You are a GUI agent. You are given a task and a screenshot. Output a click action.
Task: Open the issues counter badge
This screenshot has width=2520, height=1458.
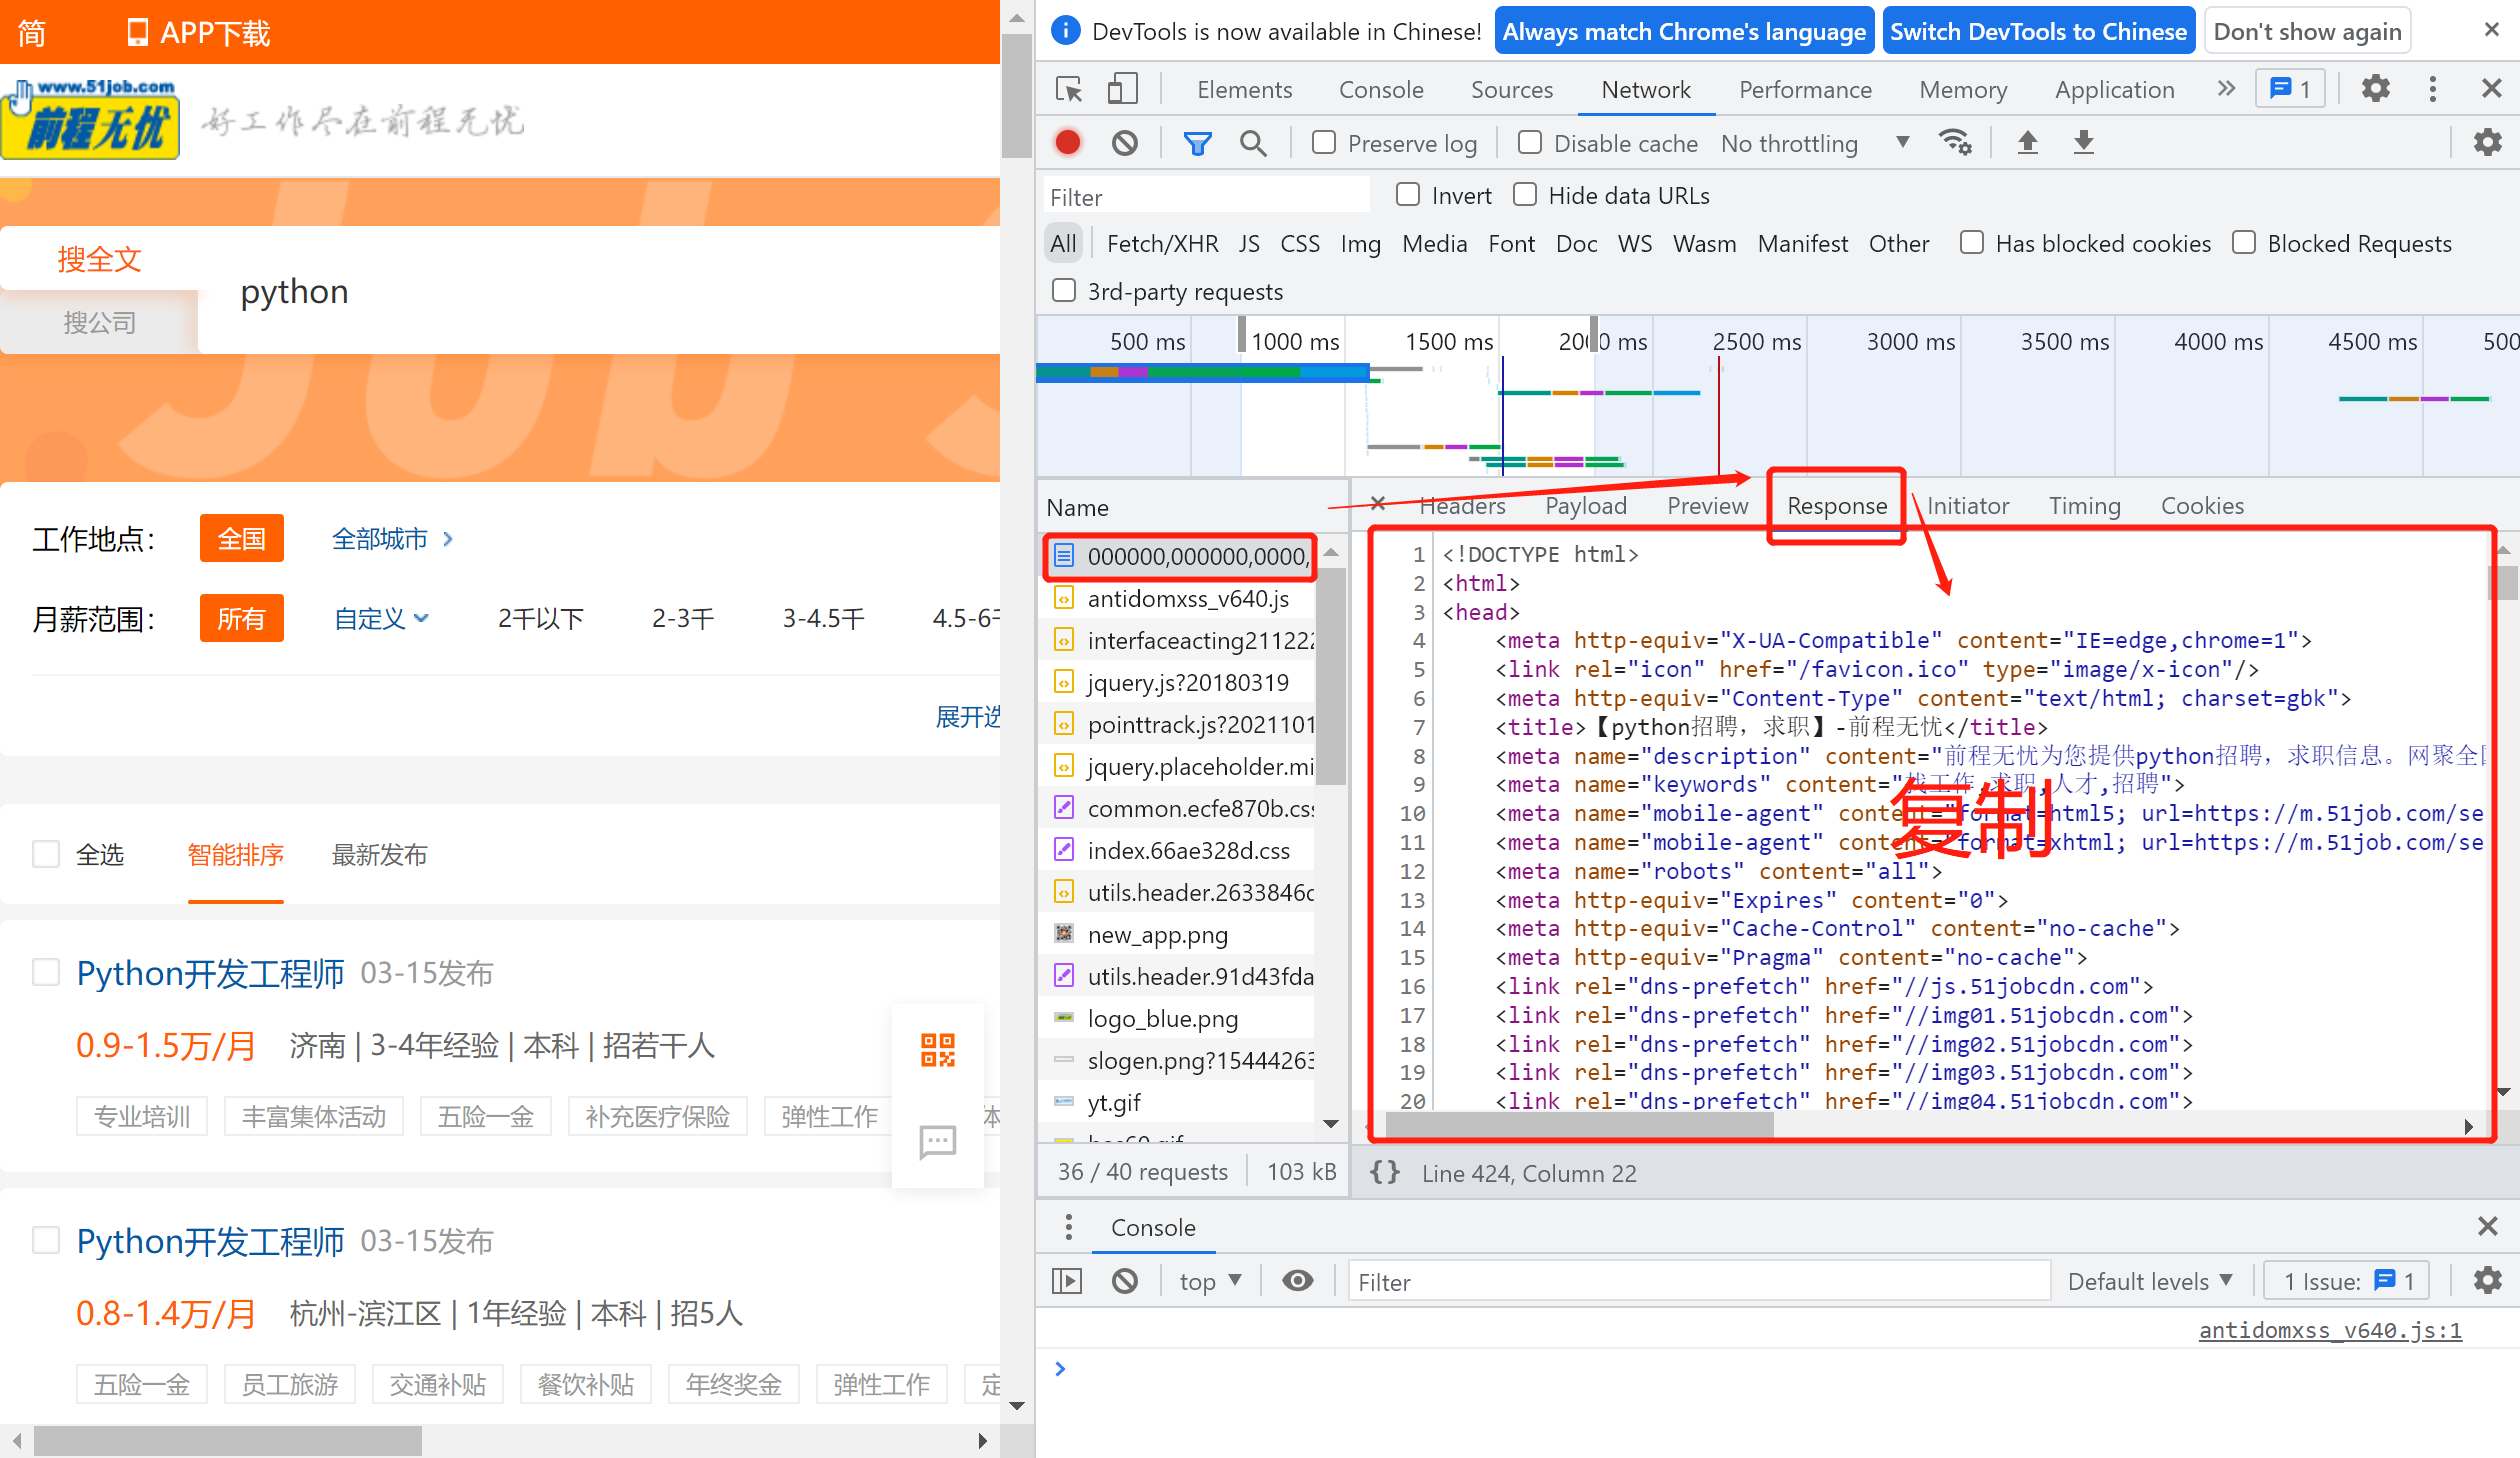(2290, 89)
